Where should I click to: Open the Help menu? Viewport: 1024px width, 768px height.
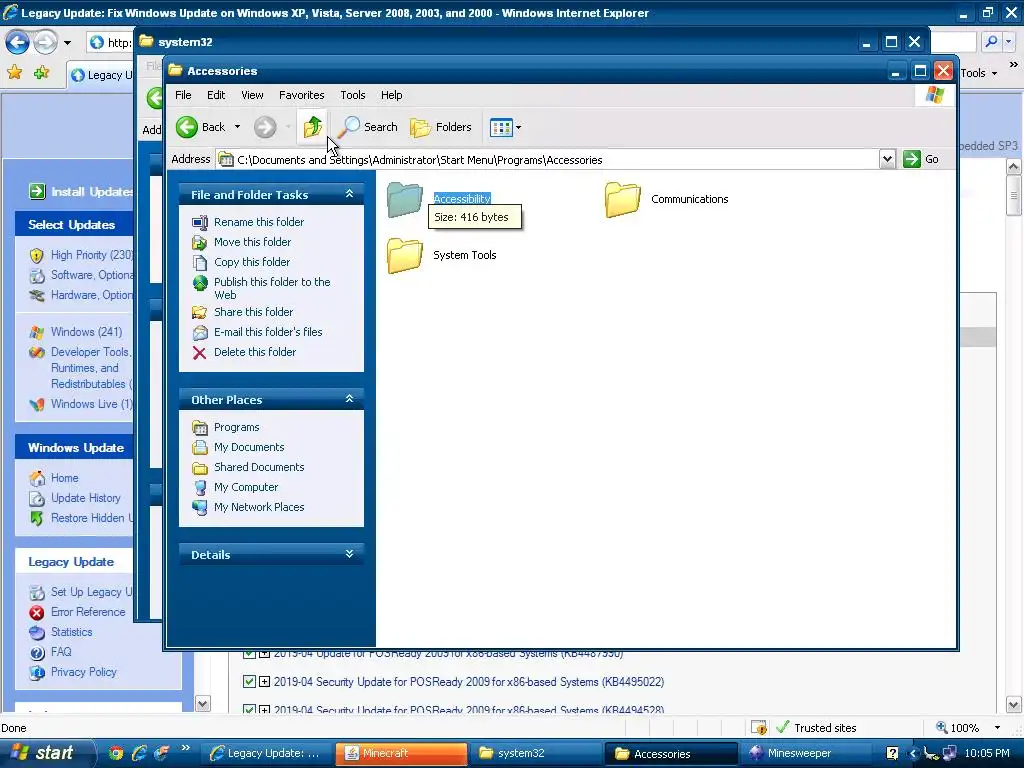click(391, 95)
